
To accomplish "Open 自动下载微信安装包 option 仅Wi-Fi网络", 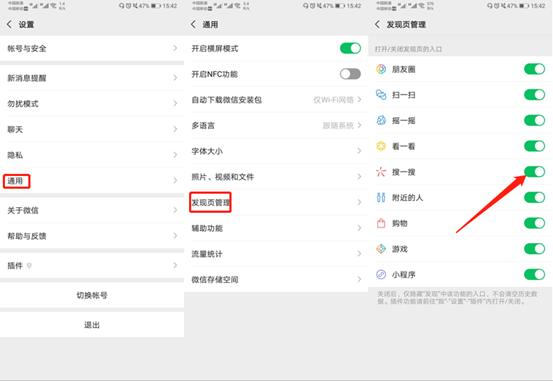I will 337,100.
